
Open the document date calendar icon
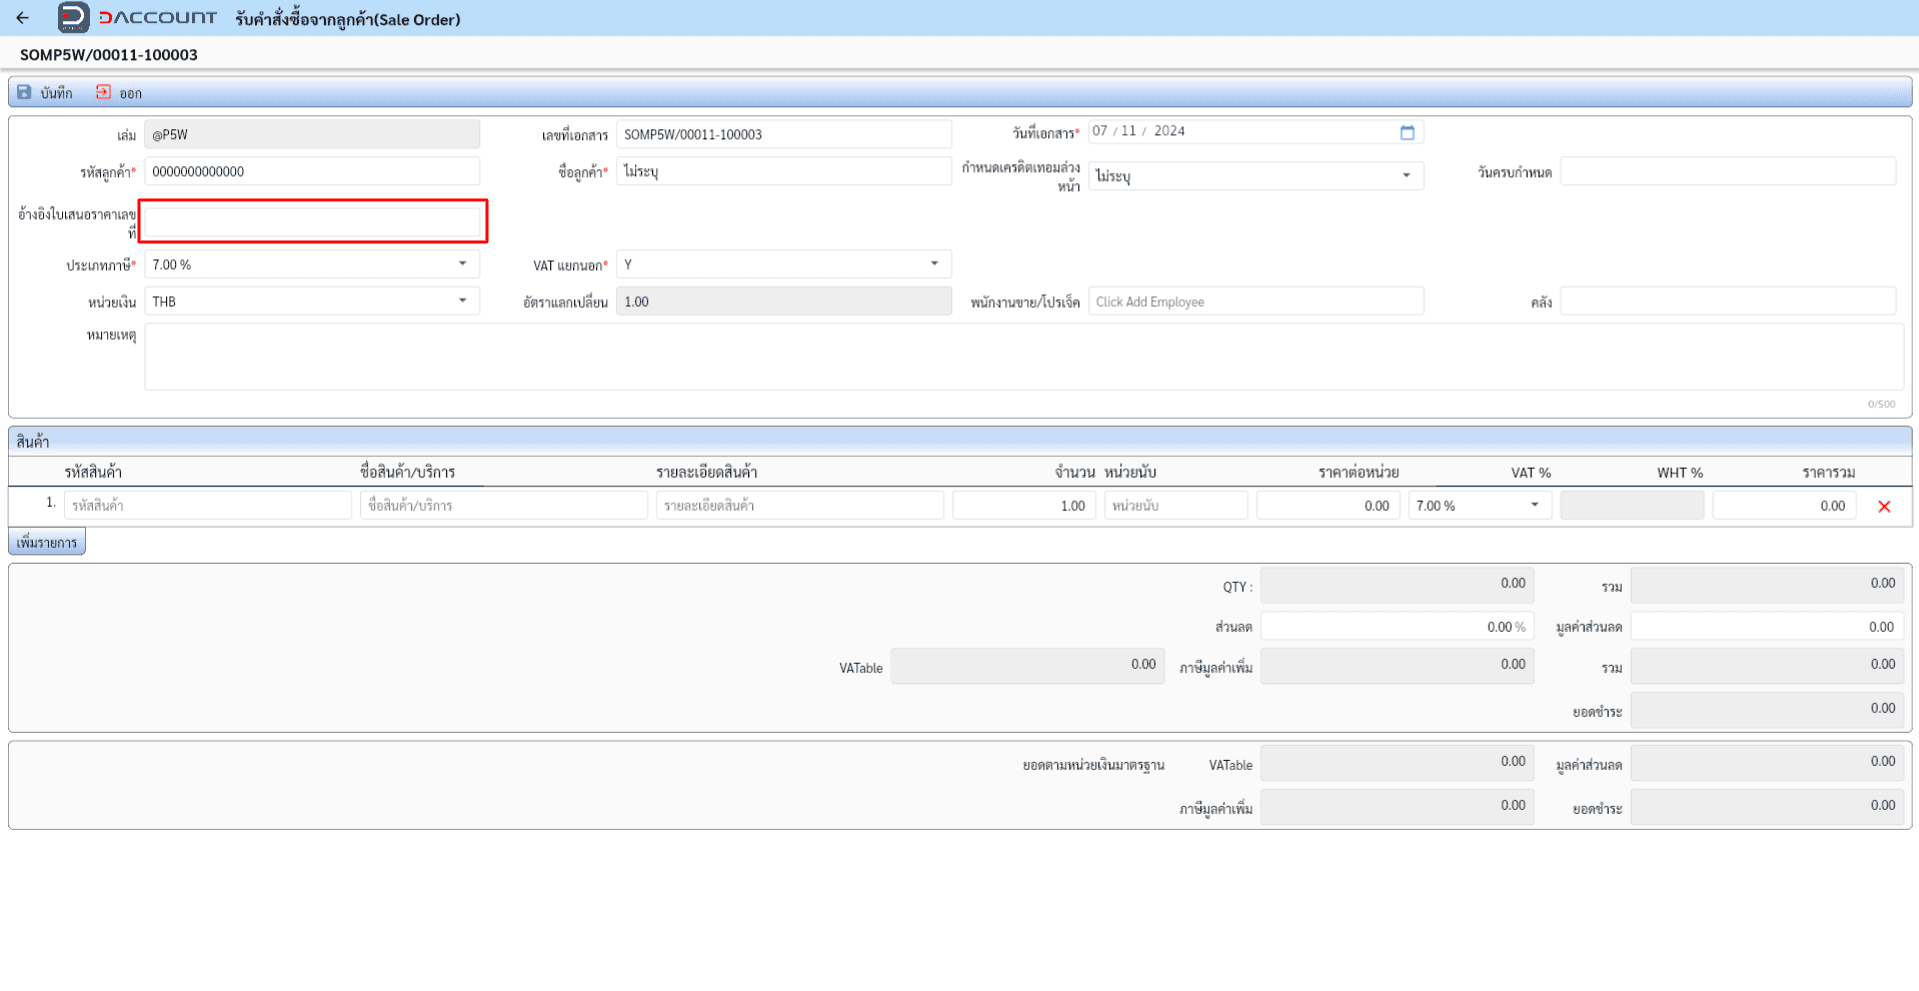1407,132
